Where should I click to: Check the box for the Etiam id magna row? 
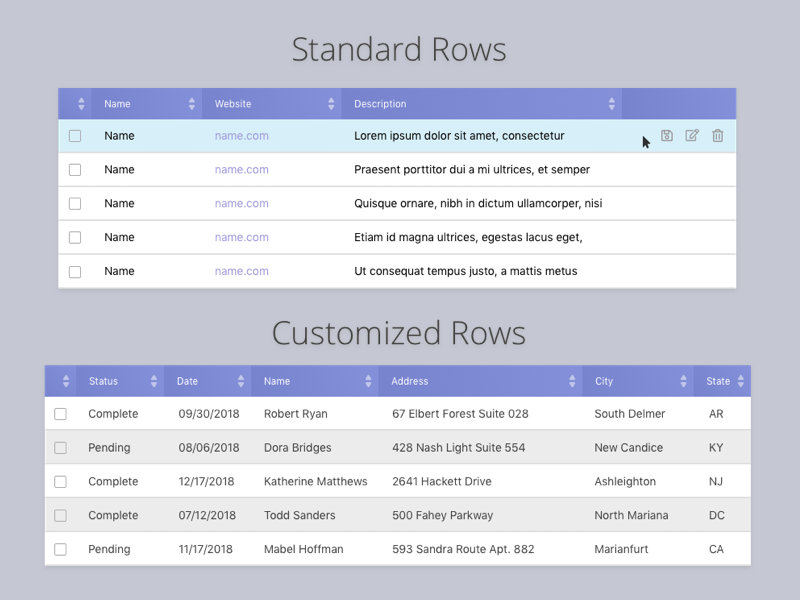(75, 237)
